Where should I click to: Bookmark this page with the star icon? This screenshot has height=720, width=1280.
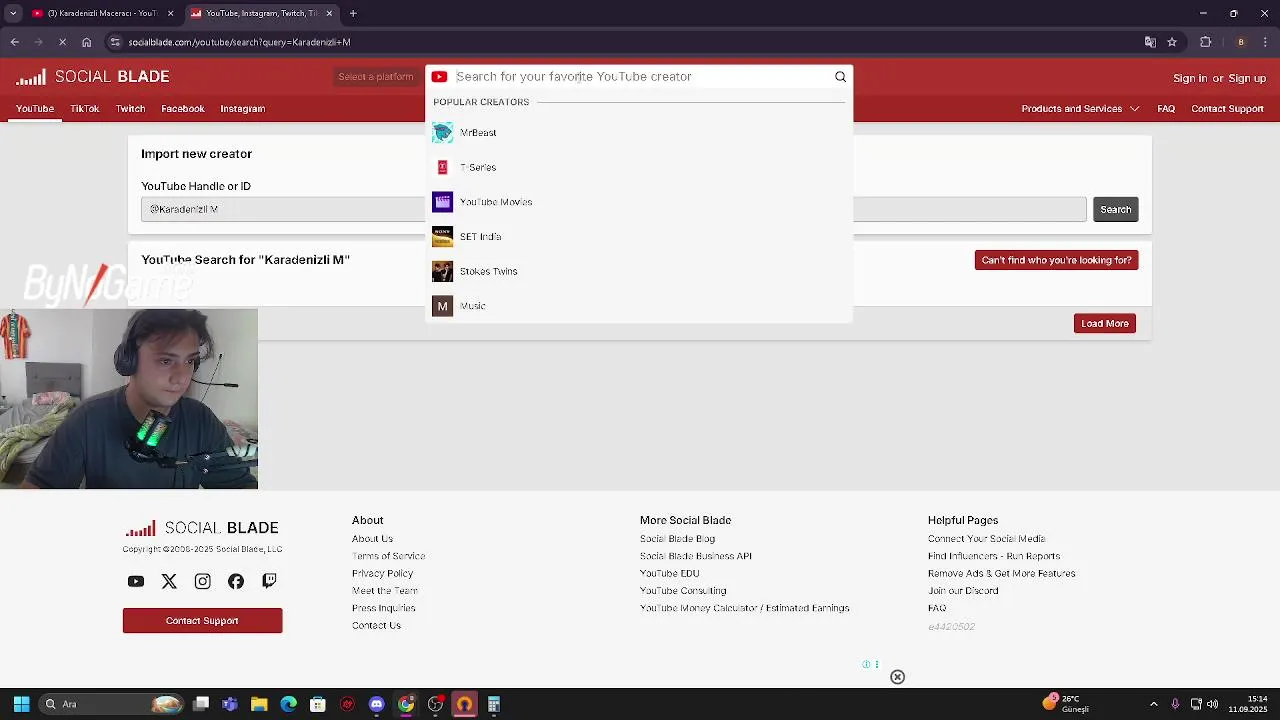(1172, 42)
